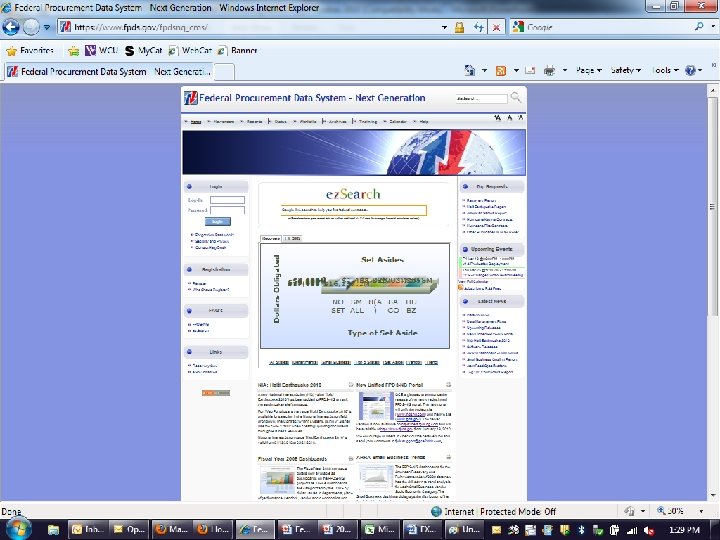720x540 pixels.
Task: Click the site search field in header
Action: [x=482, y=98]
